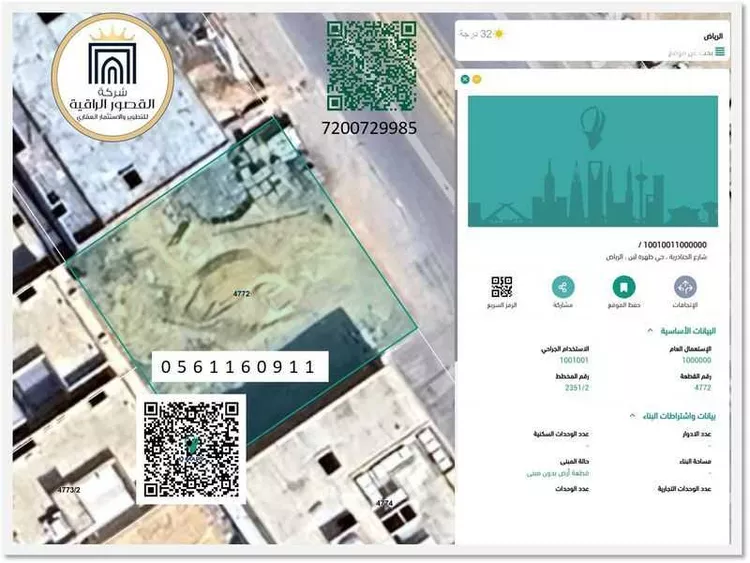The height and width of the screenshot is (563, 750).
Task: Click the رقم المخطط field label
Action: point(572,376)
